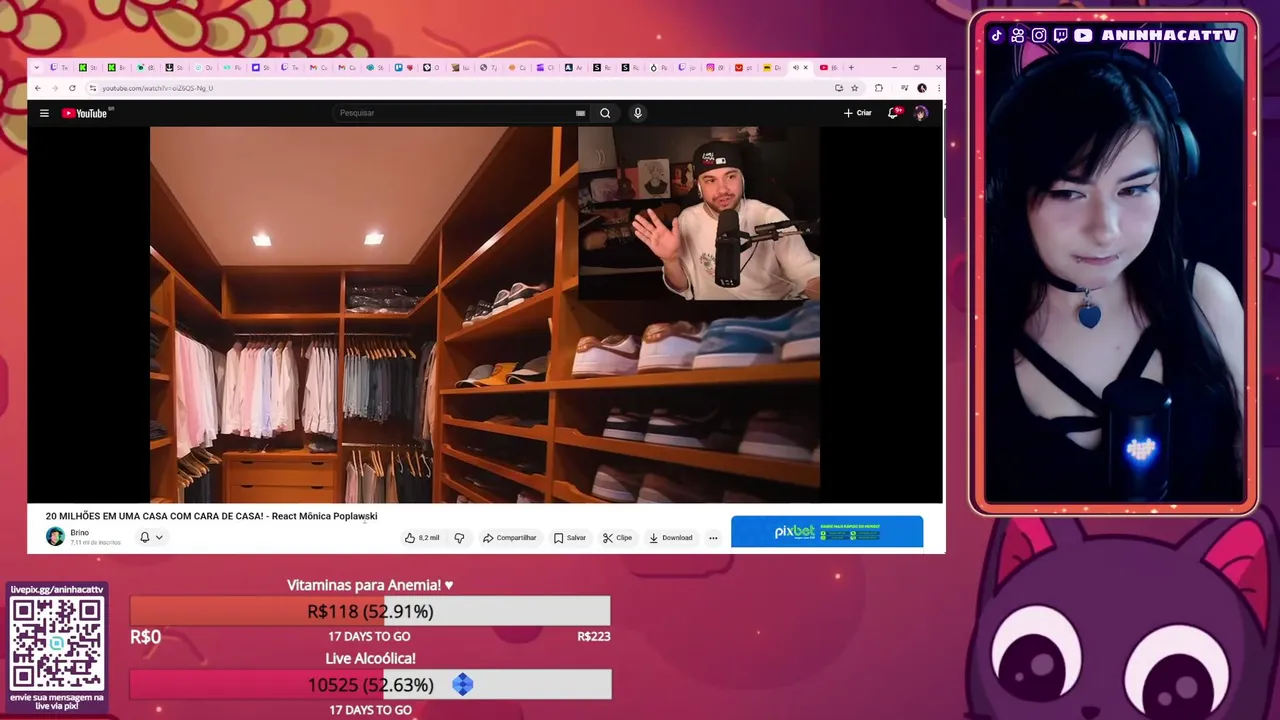1280x720 pixels.
Task: Expand the subscription notification bell dropdown
Action: [151, 537]
